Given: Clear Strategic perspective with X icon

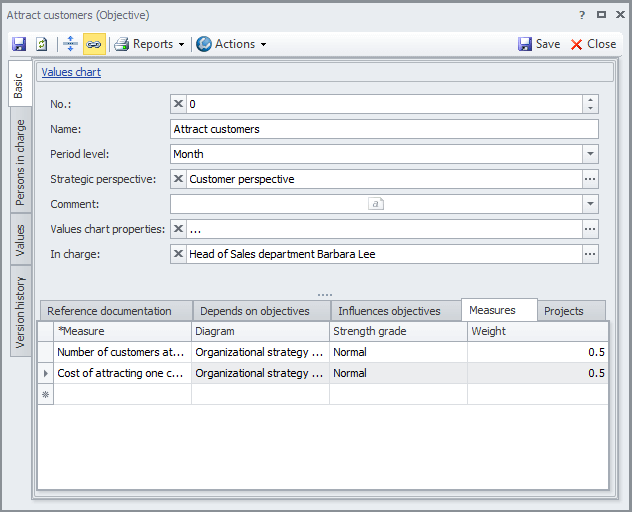Looking at the screenshot, I should coord(178,179).
